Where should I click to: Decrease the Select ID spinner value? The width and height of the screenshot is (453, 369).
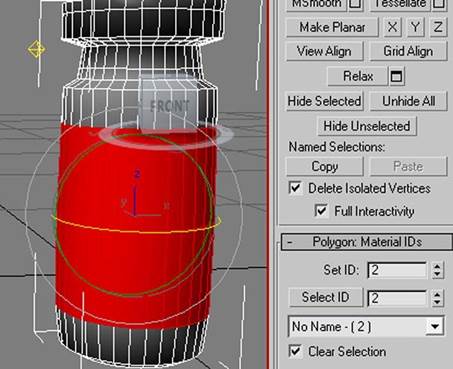[437, 302]
